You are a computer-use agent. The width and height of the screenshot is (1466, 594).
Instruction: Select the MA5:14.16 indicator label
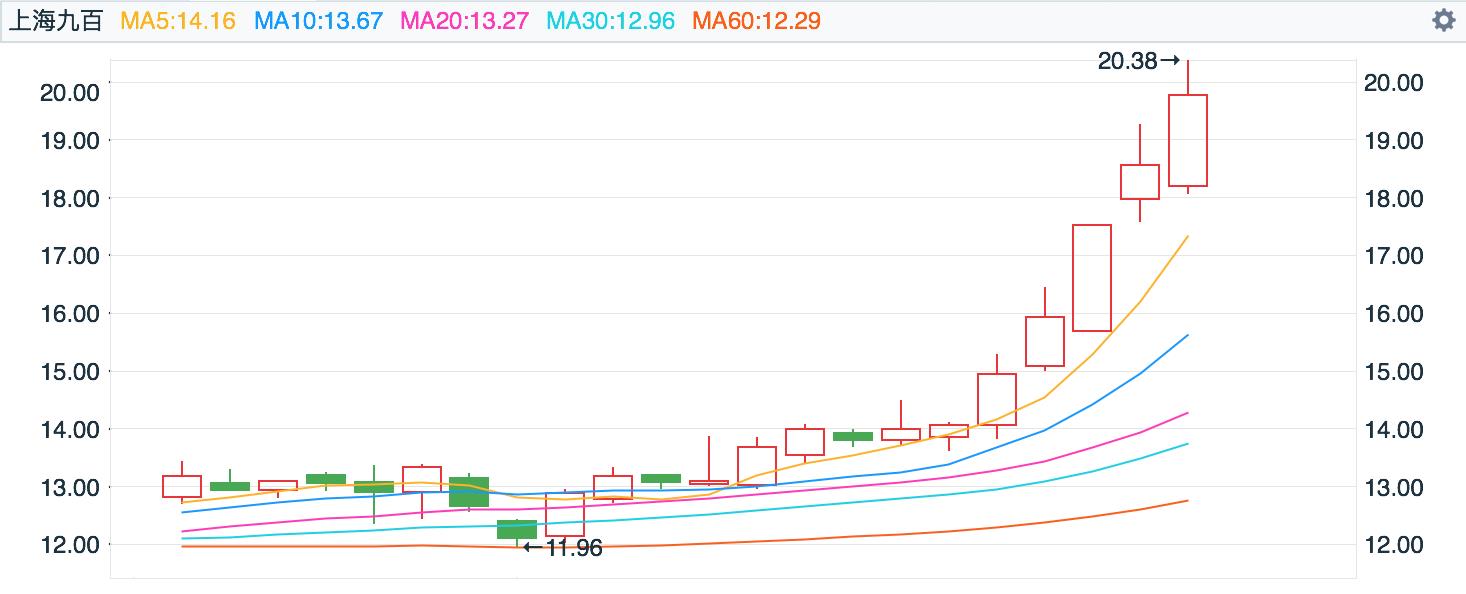click(178, 21)
